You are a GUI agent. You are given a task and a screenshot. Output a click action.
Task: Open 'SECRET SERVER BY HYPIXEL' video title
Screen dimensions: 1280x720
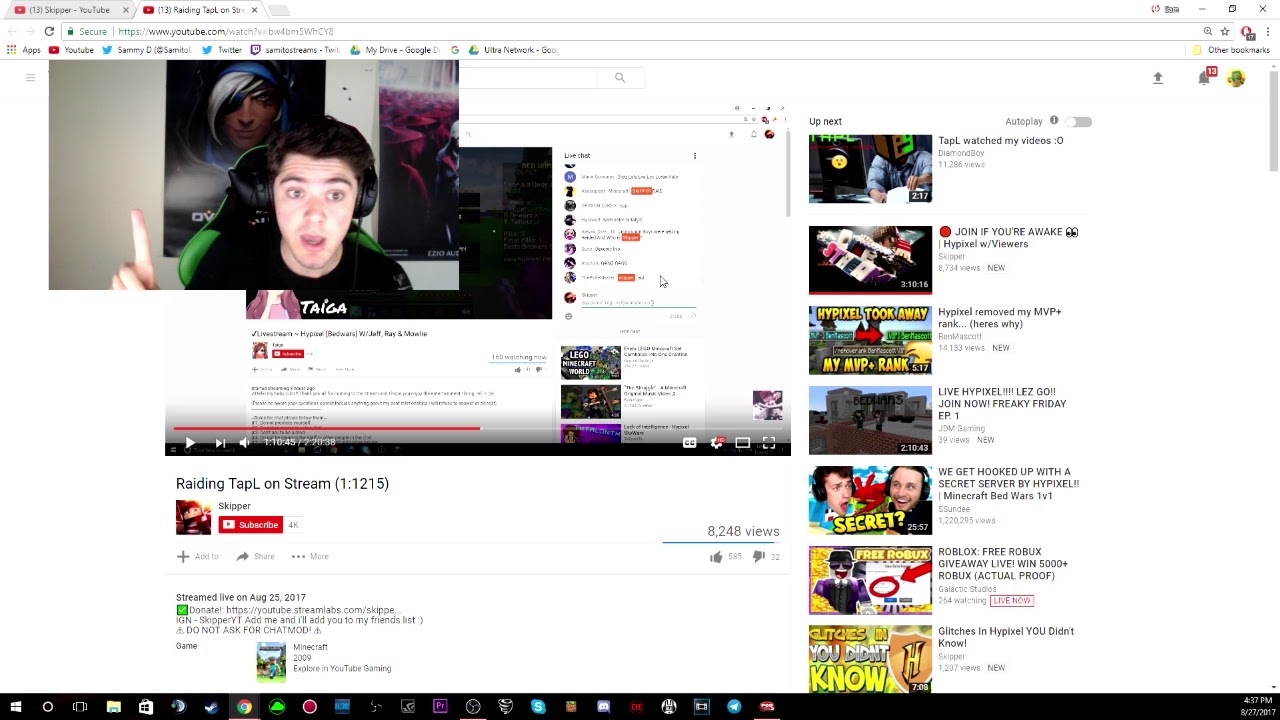point(1008,484)
